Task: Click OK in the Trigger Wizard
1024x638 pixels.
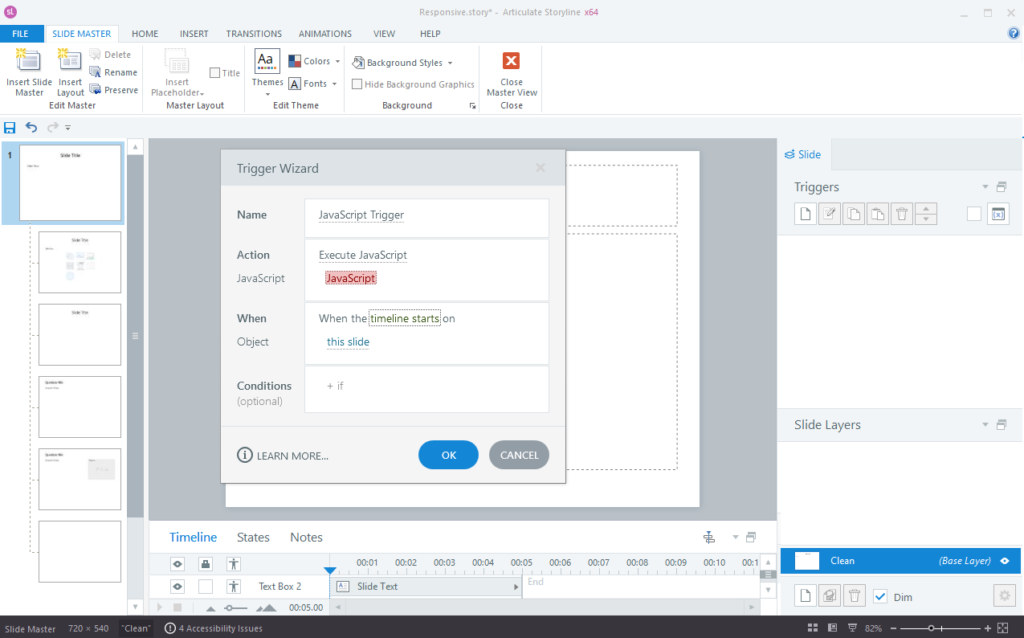Action: [x=448, y=455]
